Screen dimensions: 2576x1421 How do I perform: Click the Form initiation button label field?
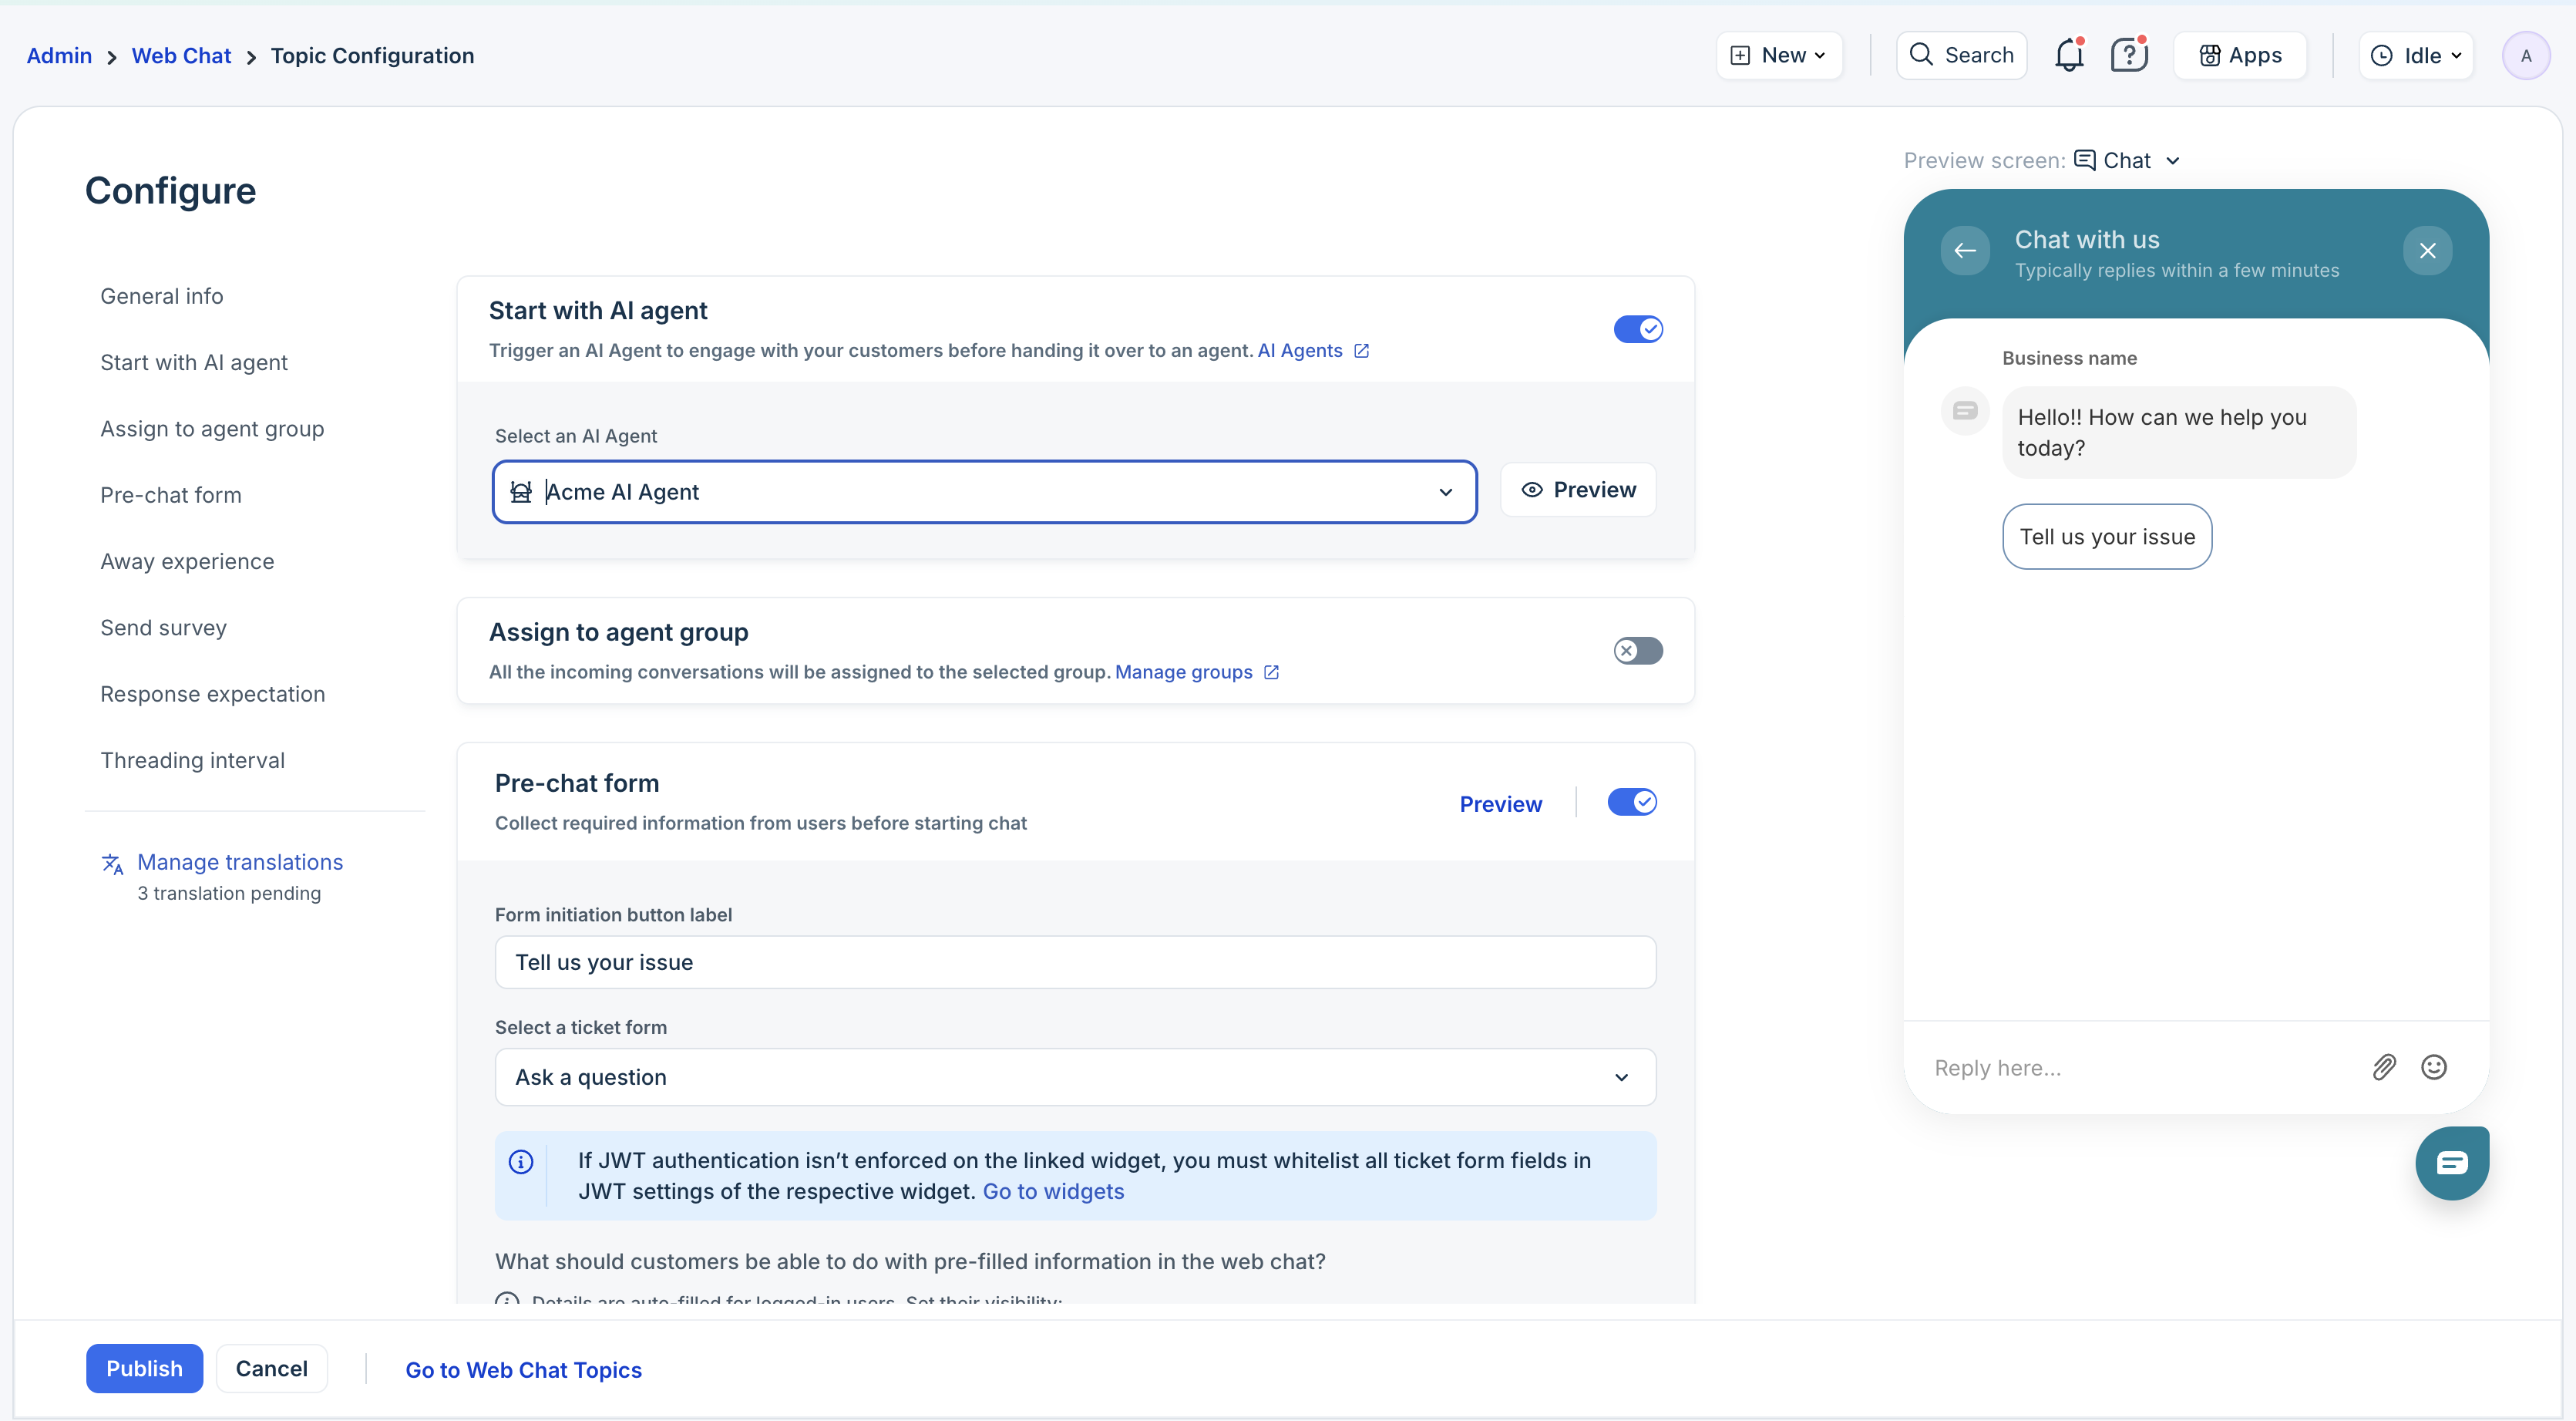tap(1075, 962)
